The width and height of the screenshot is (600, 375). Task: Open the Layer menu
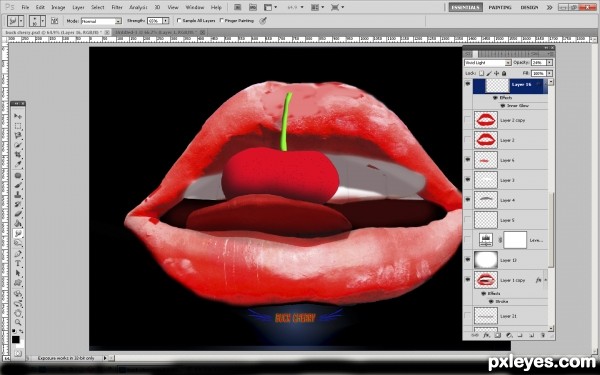[78, 7]
